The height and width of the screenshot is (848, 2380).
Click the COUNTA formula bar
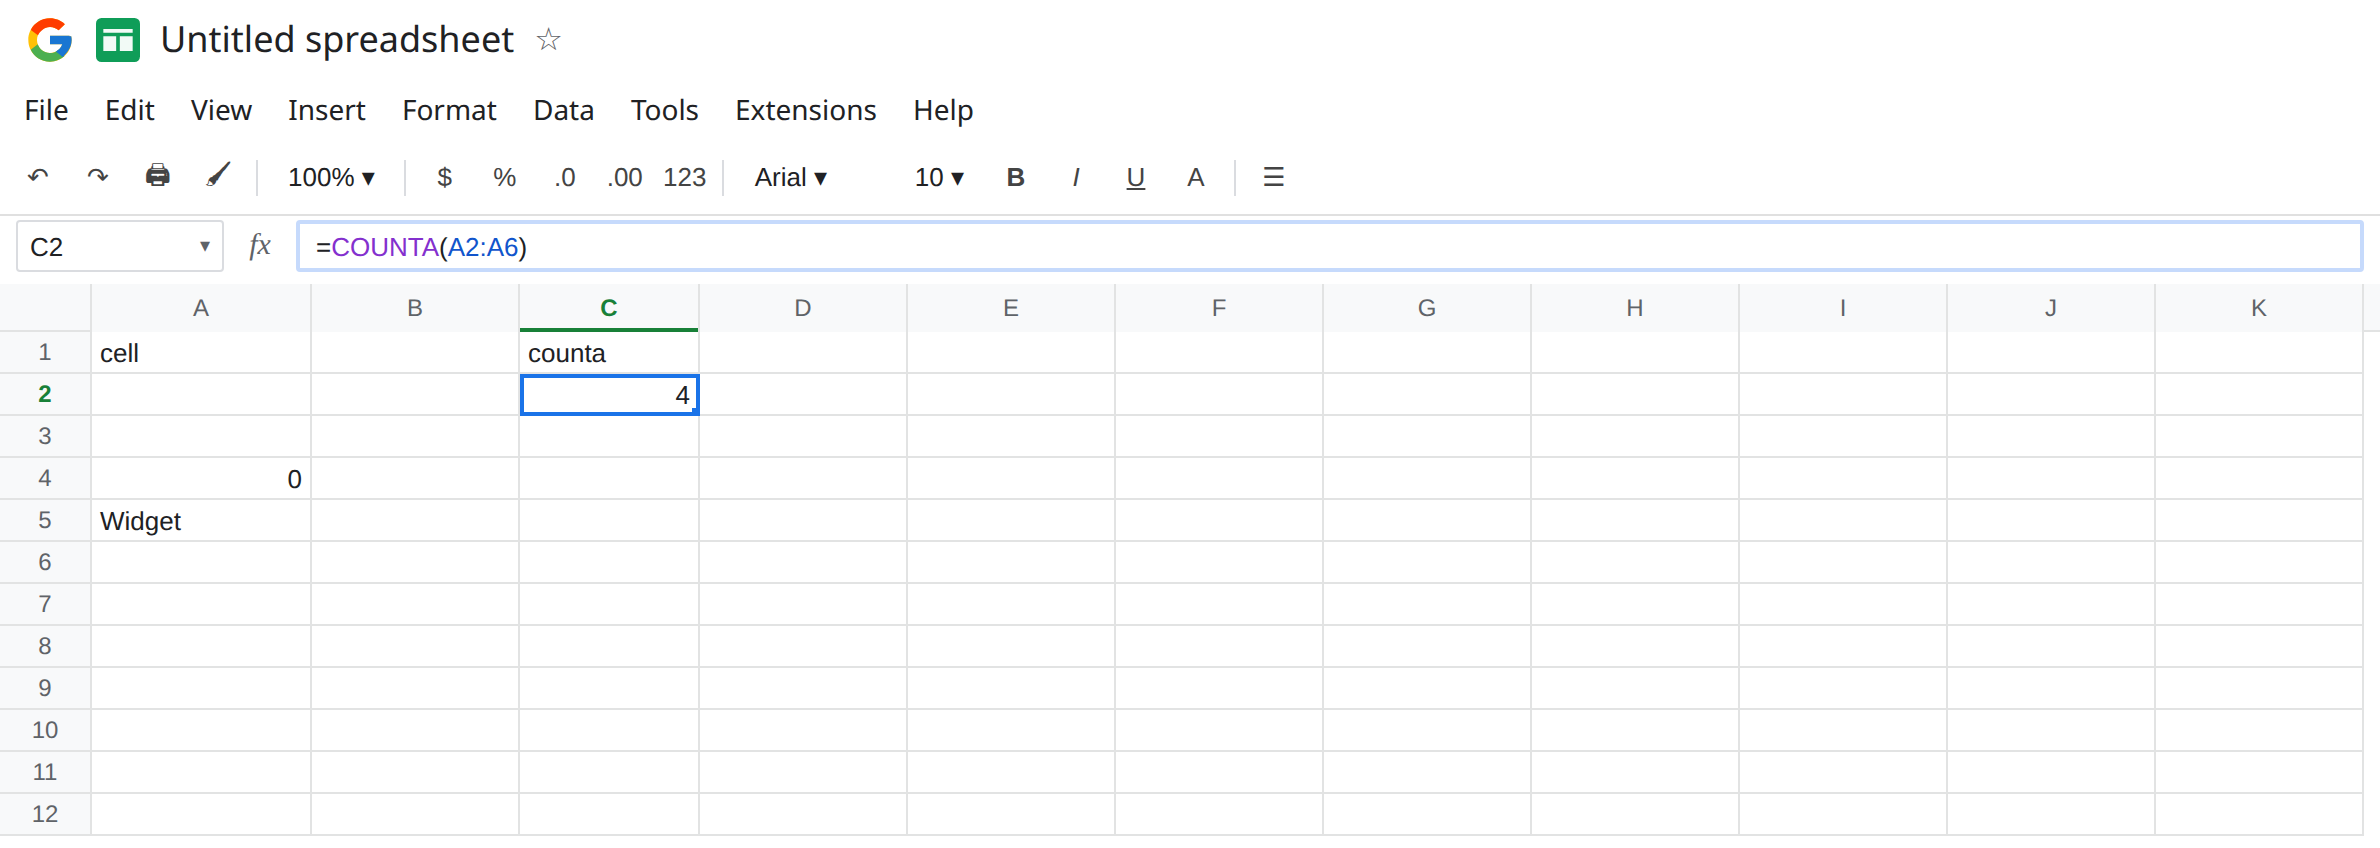pyautogui.click(x=1330, y=246)
